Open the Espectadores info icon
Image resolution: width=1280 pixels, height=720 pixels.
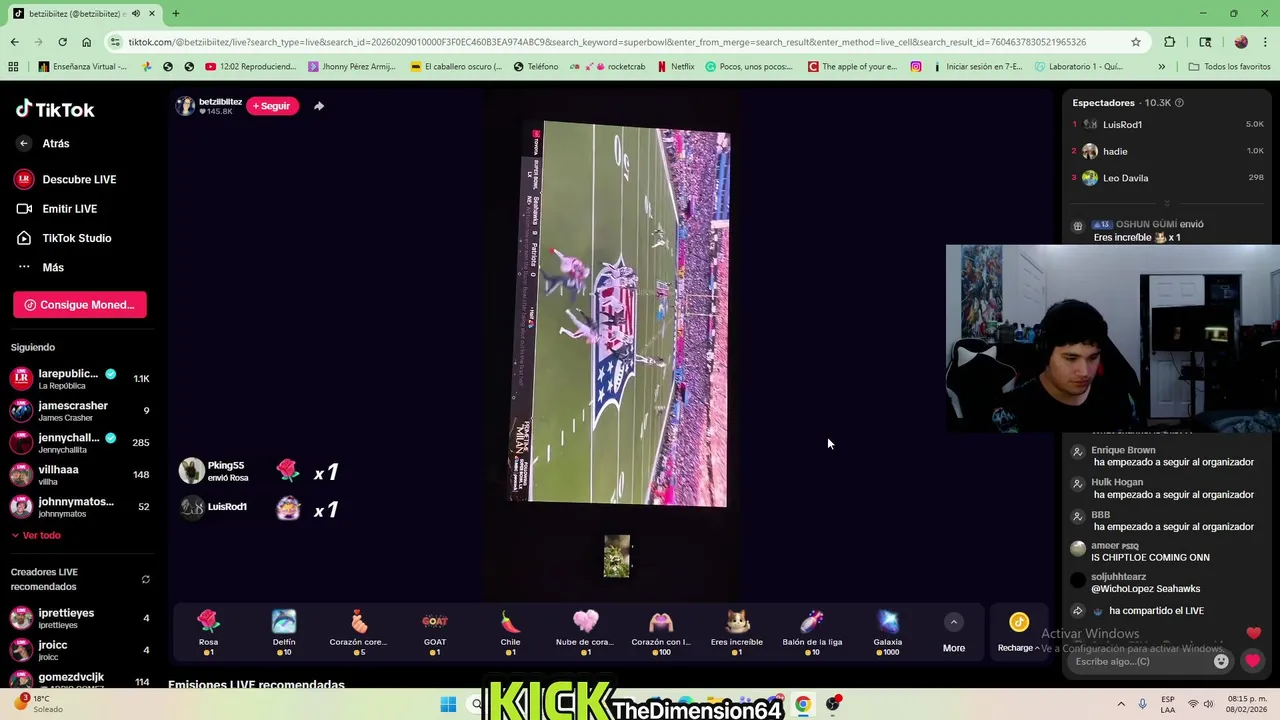point(1179,103)
